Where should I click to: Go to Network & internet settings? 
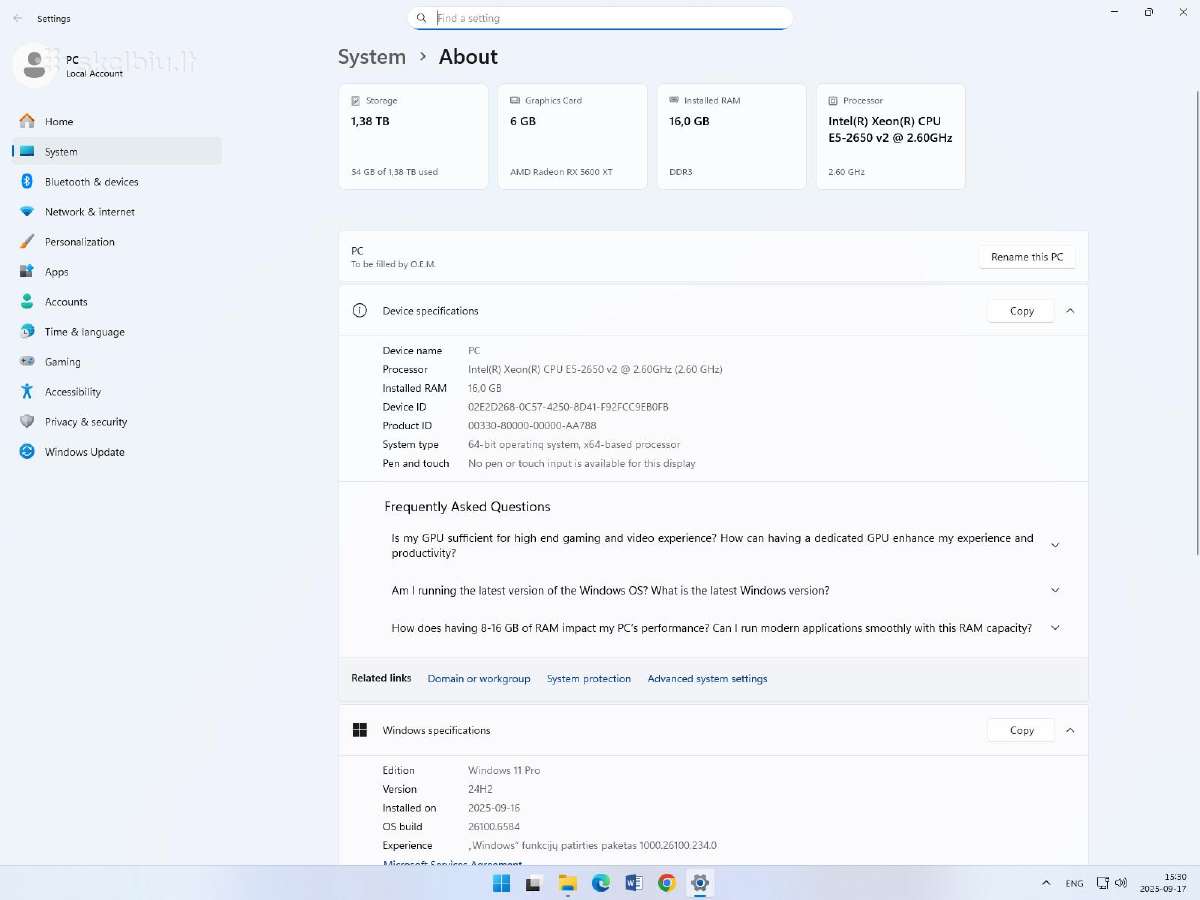(x=116, y=211)
